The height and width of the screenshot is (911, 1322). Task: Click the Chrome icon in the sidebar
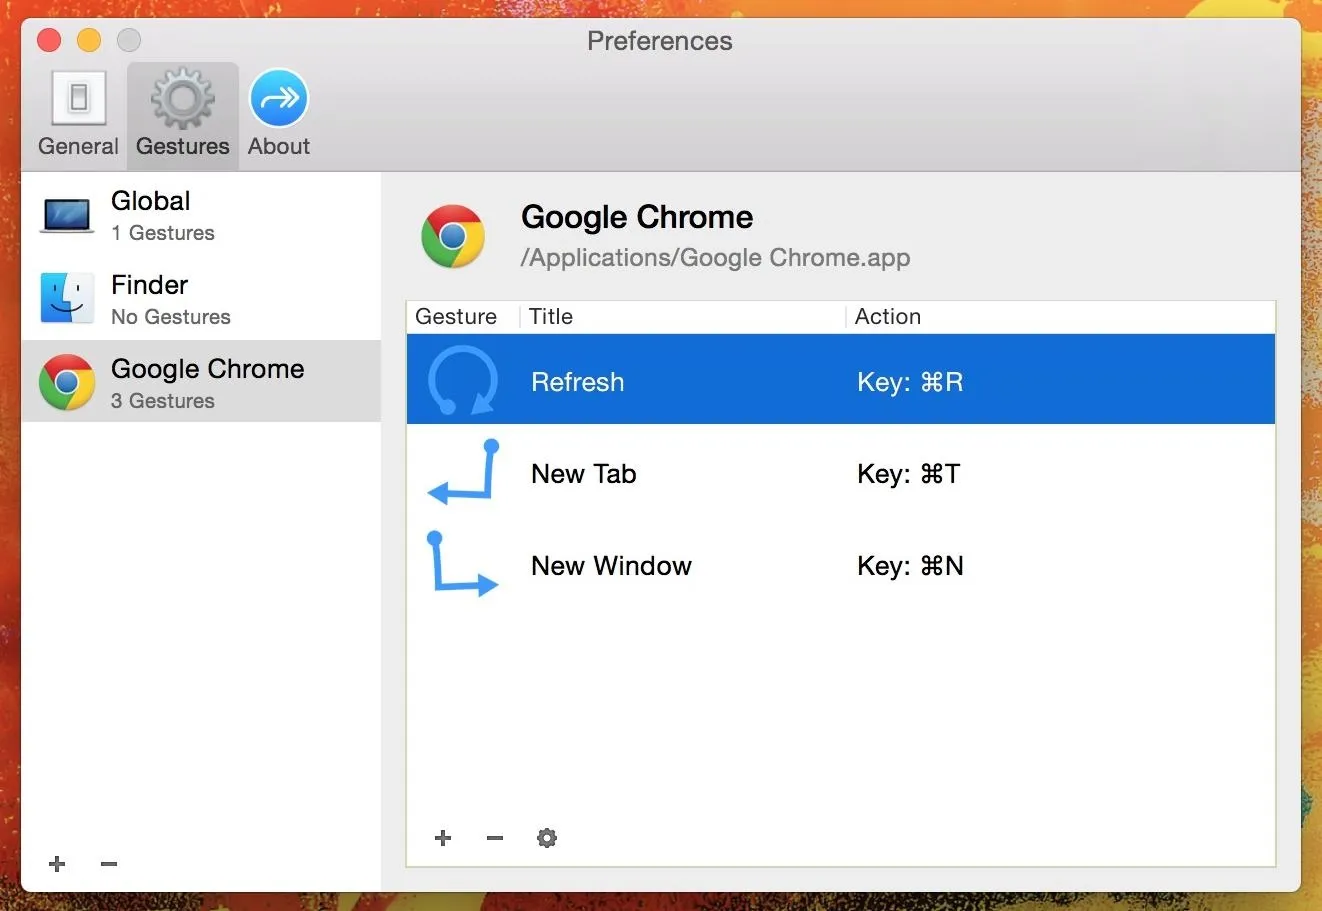[x=67, y=382]
